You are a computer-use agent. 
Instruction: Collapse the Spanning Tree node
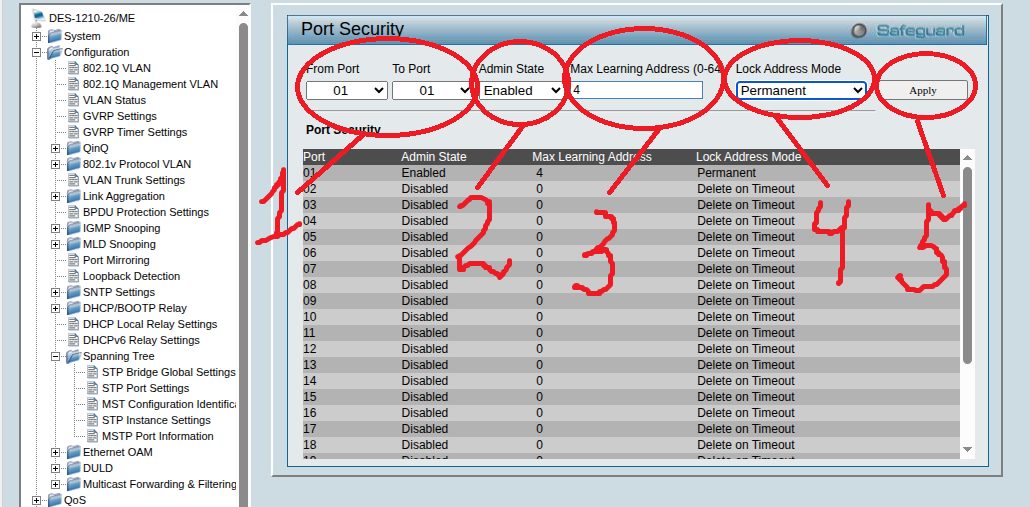pyautogui.click(x=56, y=356)
